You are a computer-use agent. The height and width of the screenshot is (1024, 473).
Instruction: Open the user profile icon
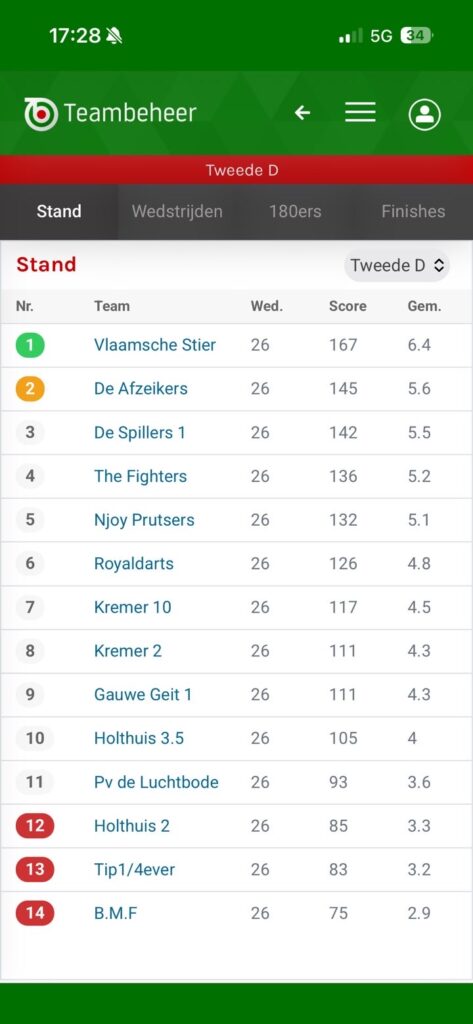[425, 114]
